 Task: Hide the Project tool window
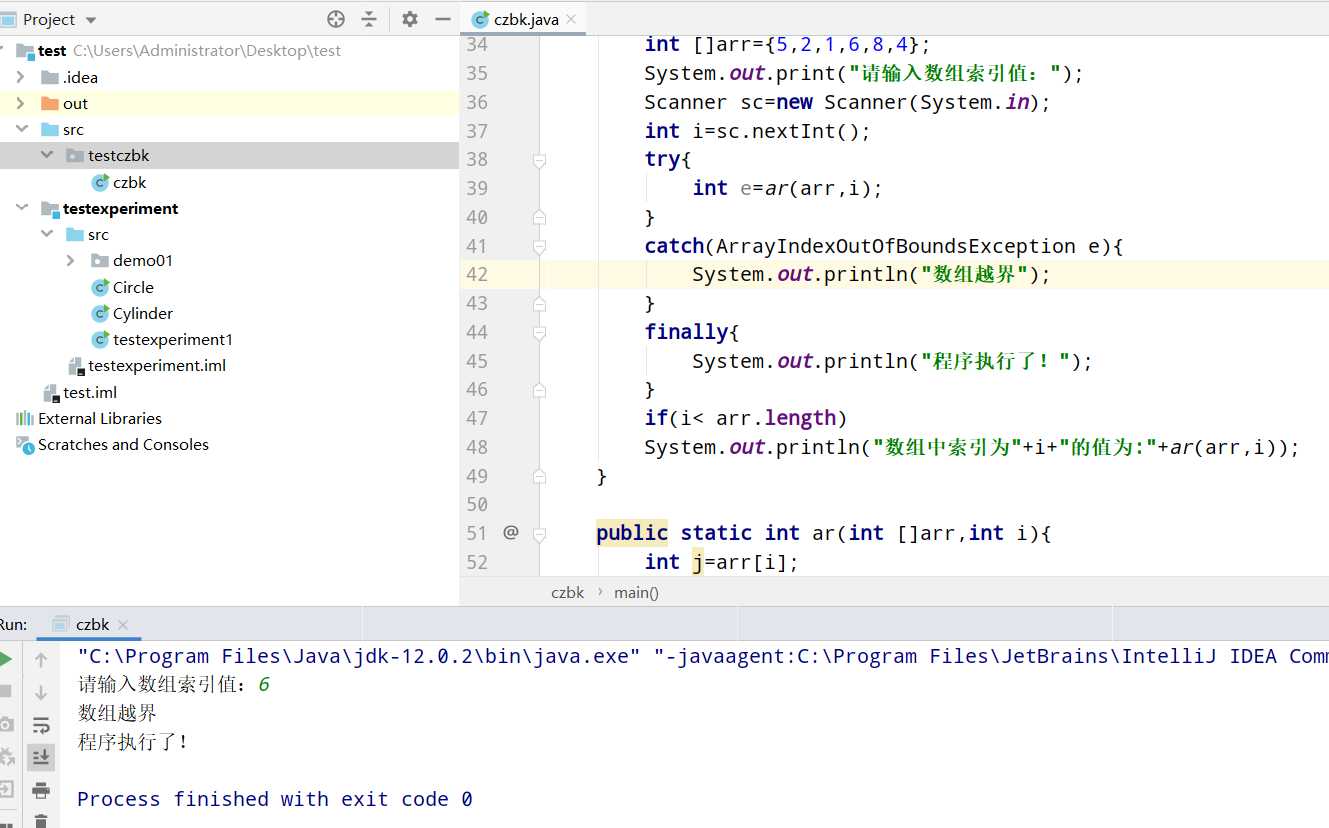443,19
